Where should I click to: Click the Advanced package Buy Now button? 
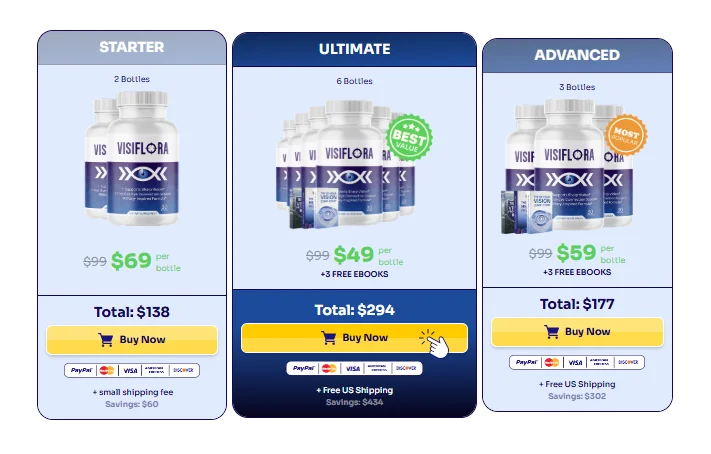tap(577, 332)
